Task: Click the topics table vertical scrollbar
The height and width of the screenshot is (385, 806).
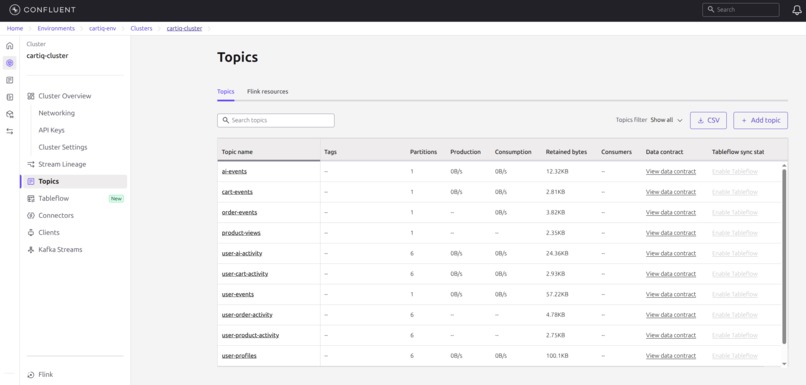Action: pos(784,256)
